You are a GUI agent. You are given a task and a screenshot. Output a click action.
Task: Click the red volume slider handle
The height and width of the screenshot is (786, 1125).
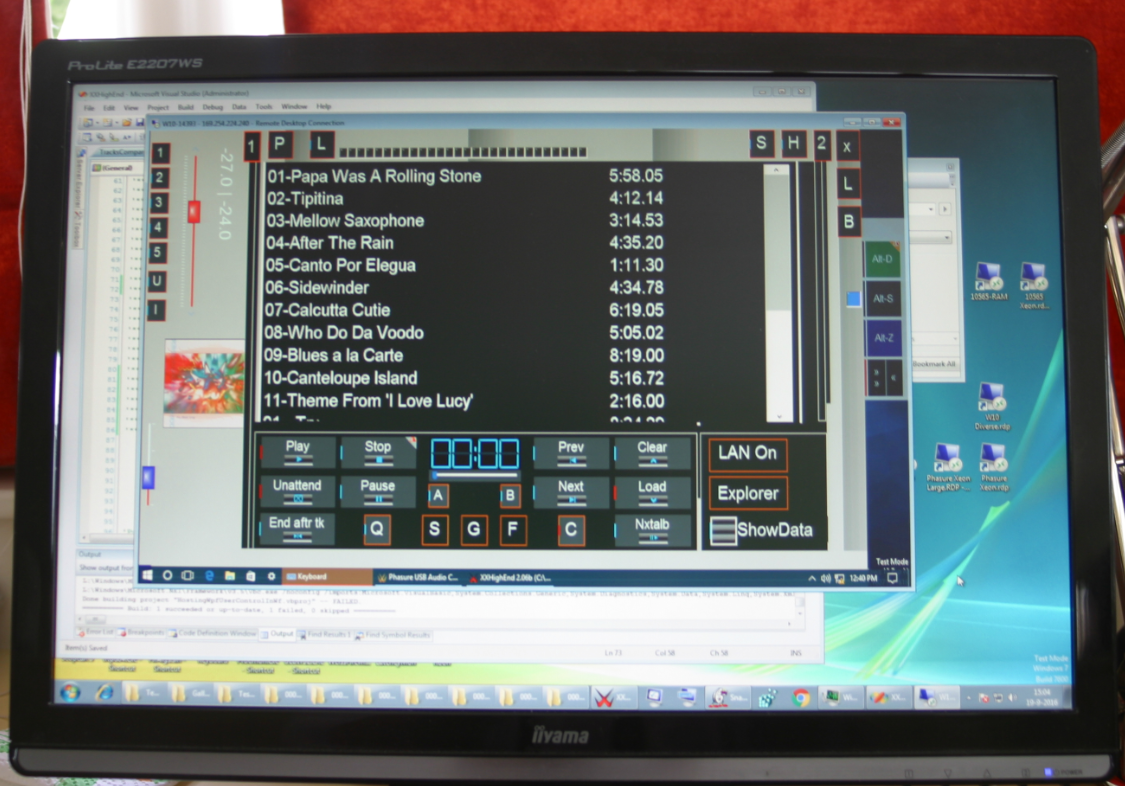click(193, 211)
